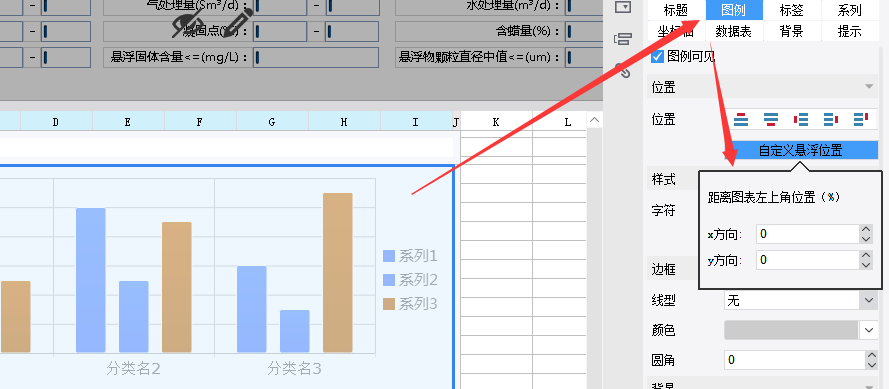Toggle the 图例可见 checkbox

[658, 56]
